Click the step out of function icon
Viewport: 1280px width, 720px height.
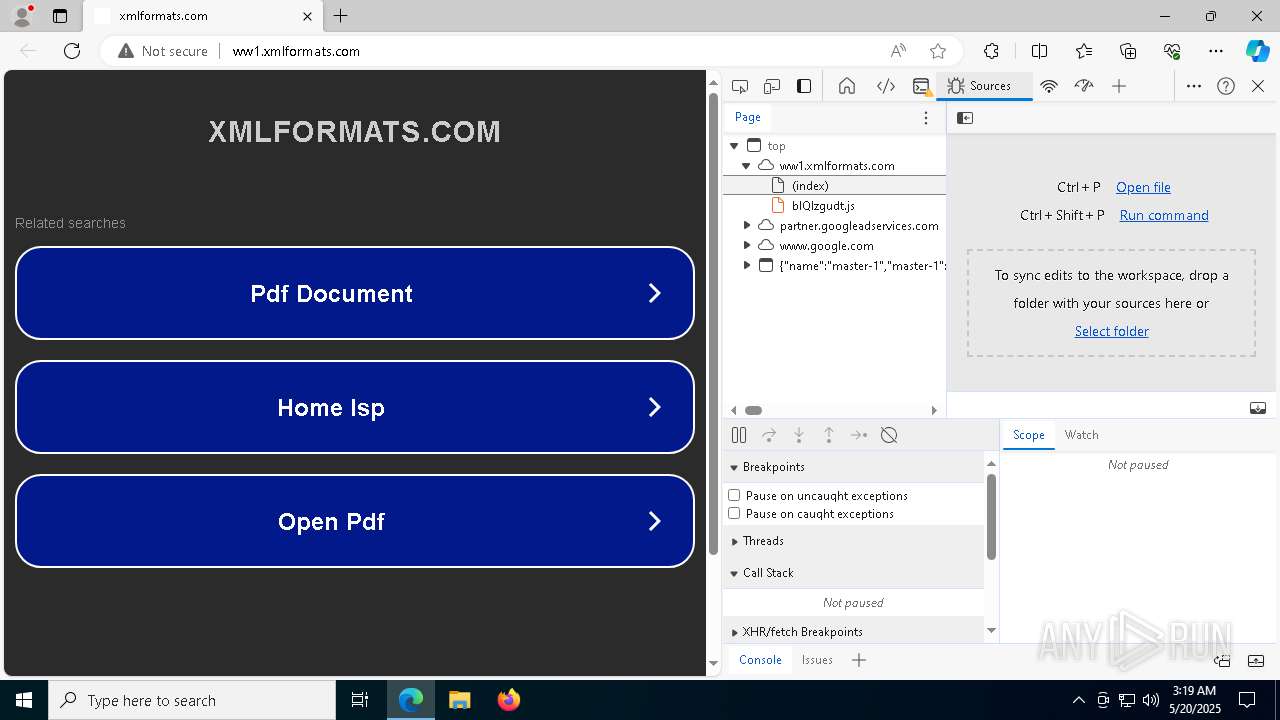coord(829,435)
